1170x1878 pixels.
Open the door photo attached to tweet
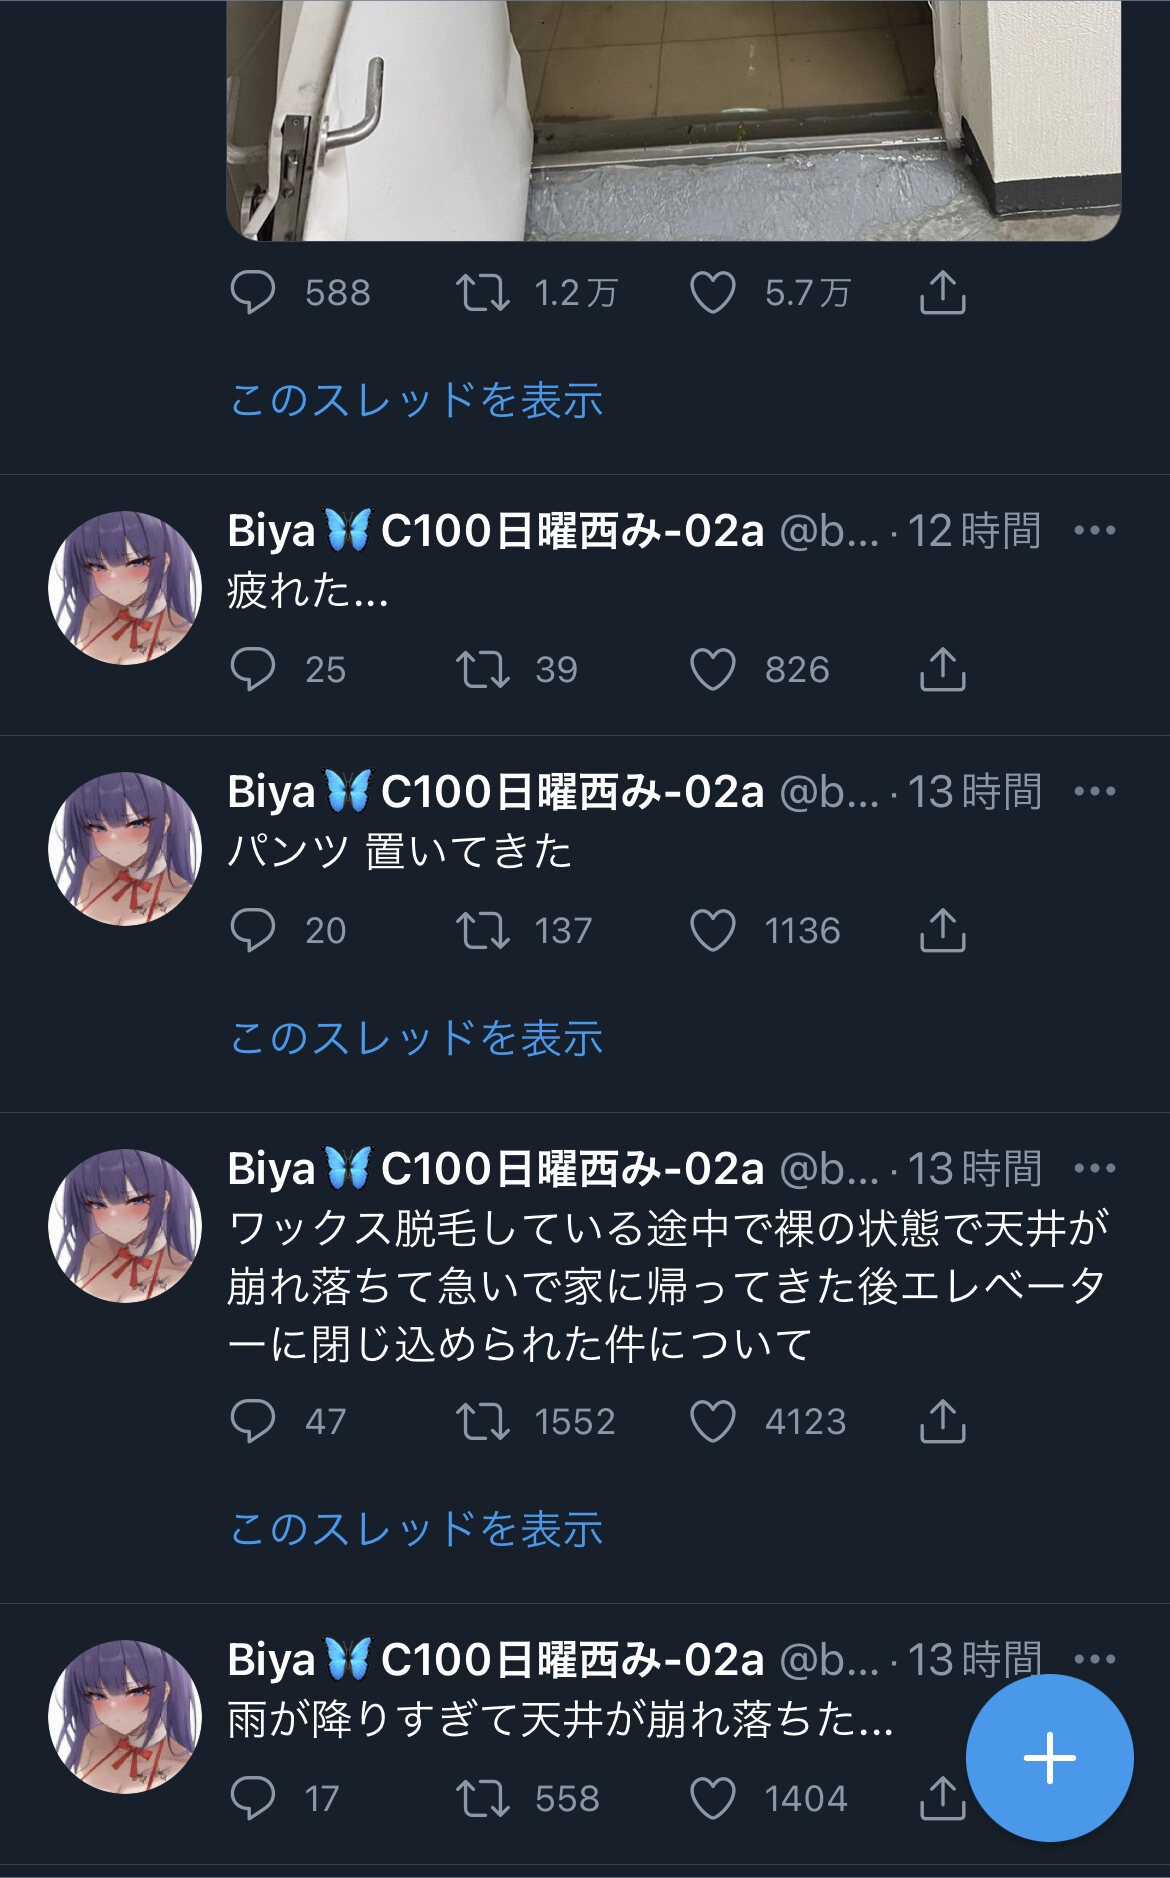click(673, 120)
